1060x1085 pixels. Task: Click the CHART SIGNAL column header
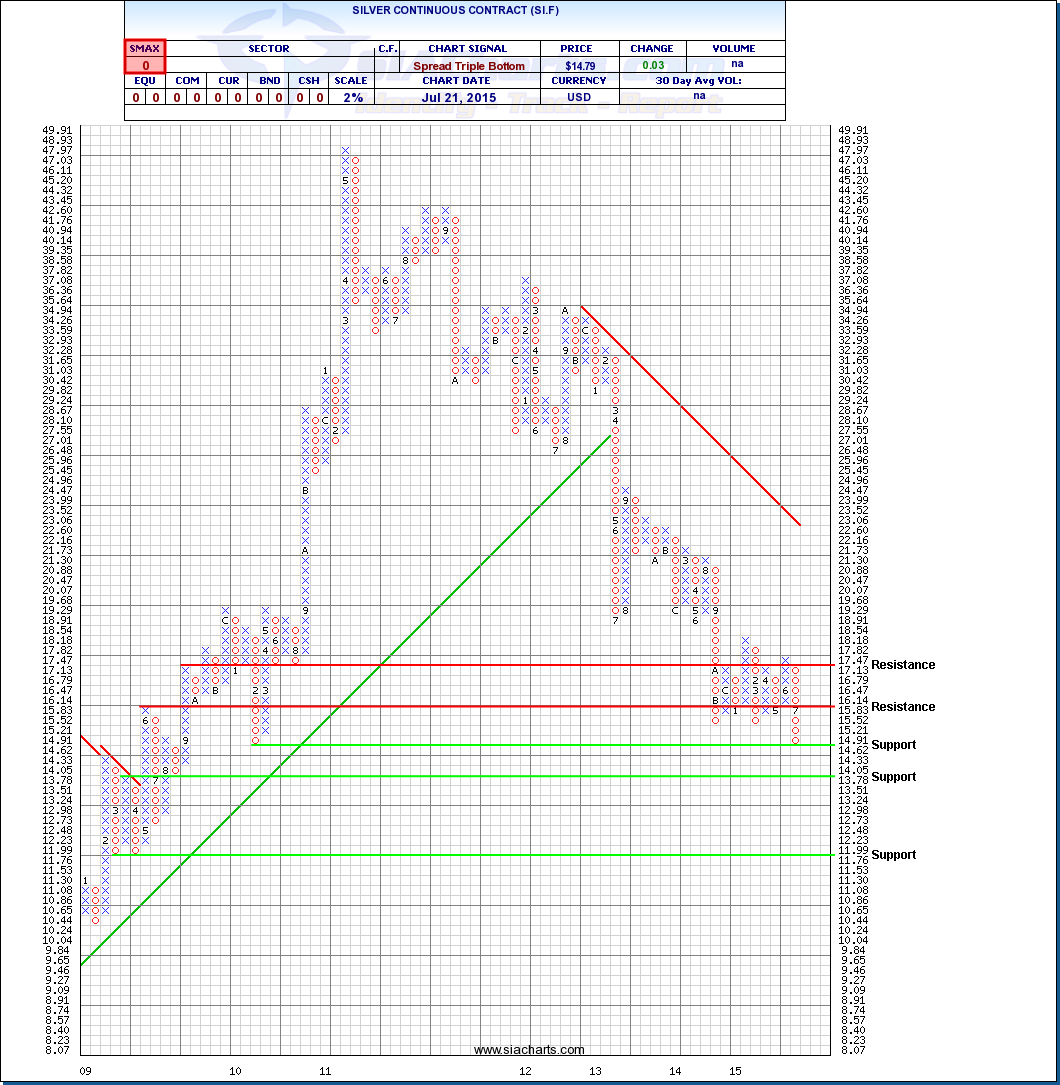tap(469, 48)
